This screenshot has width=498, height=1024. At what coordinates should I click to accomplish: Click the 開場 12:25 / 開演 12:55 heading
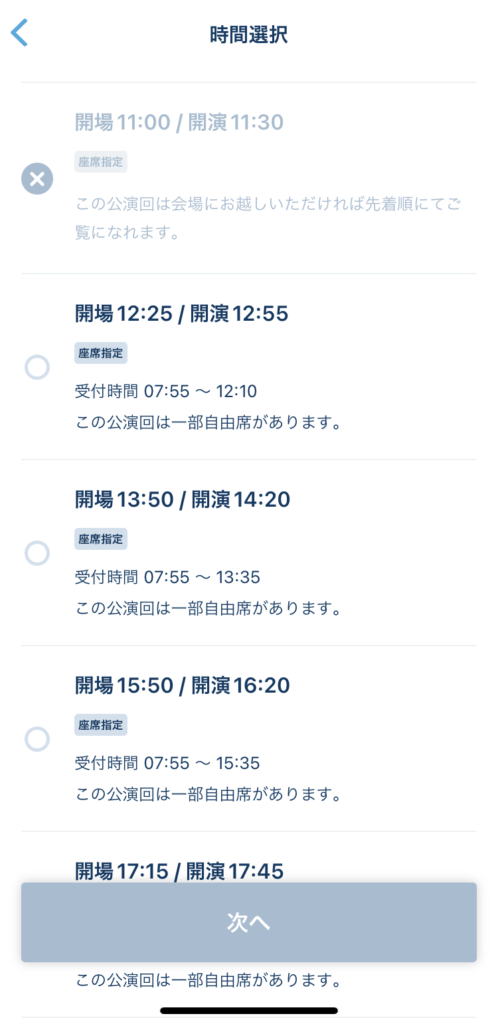[x=181, y=314]
